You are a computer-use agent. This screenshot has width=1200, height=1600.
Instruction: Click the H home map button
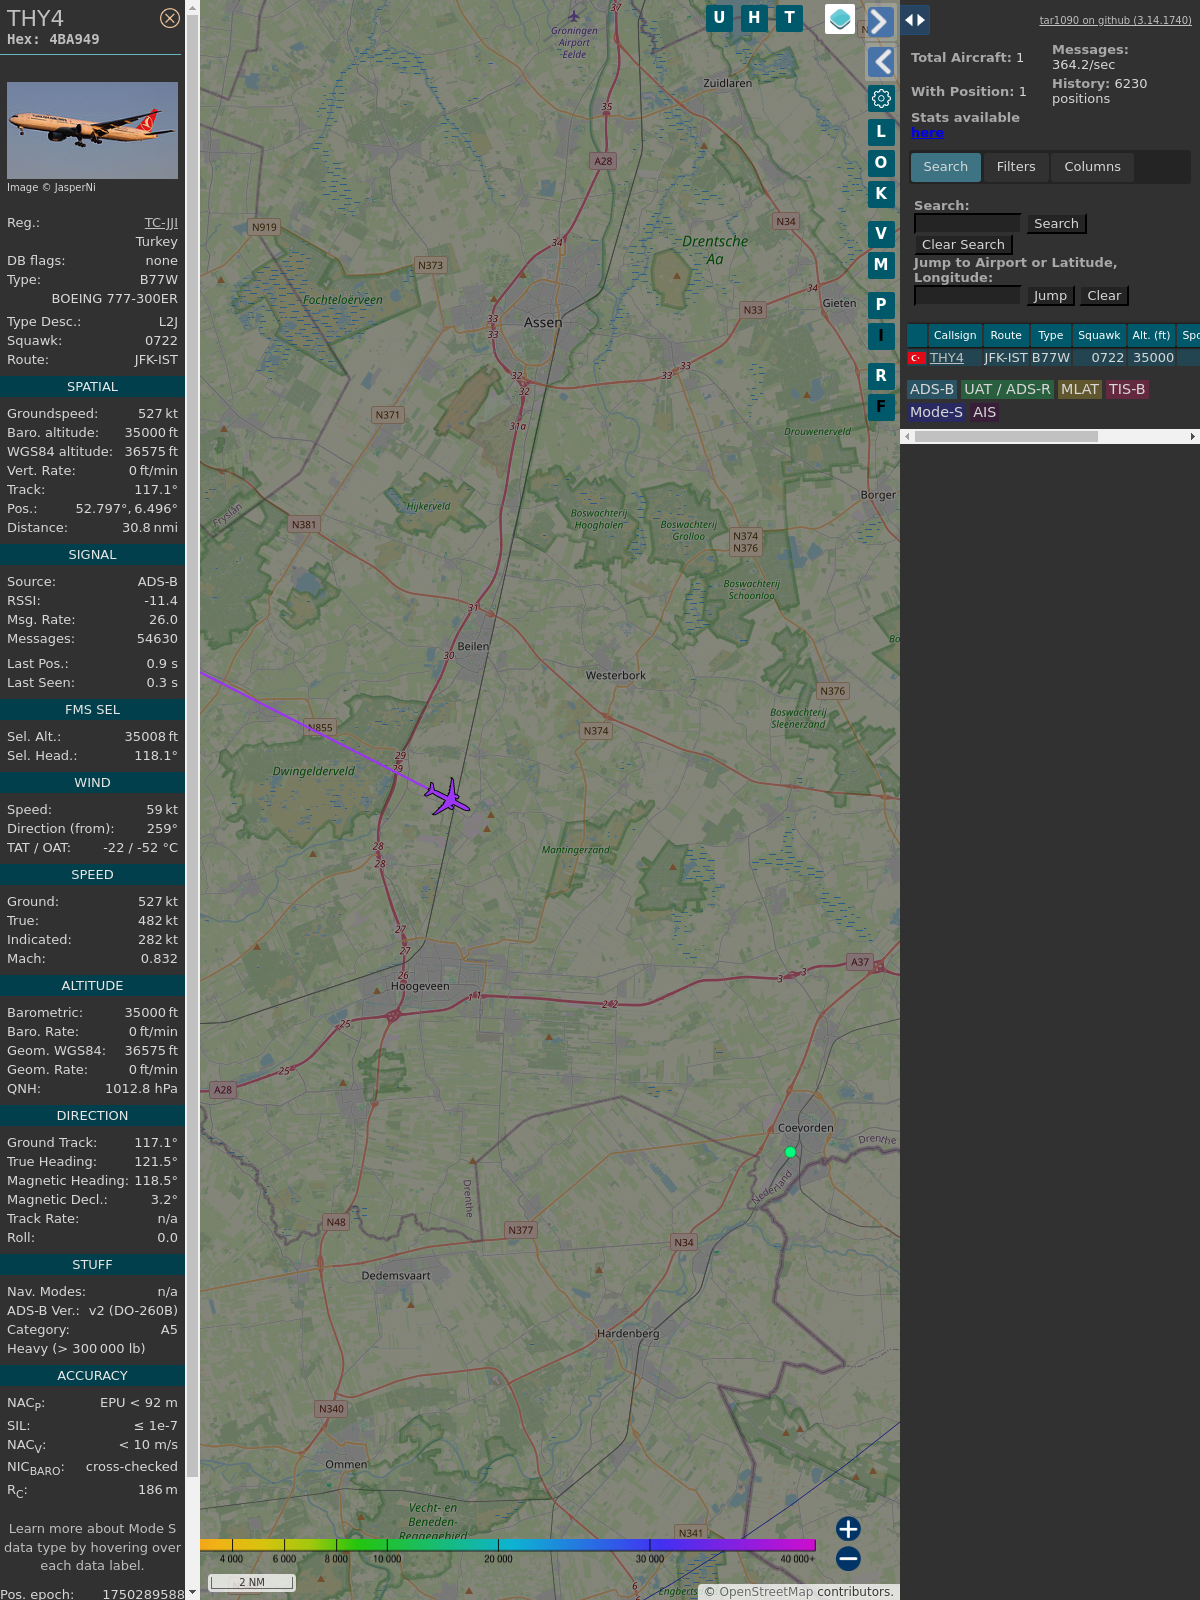pos(754,18)
